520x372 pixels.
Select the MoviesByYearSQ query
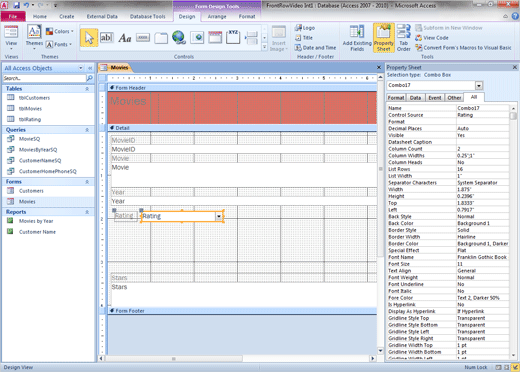(38, 150)
